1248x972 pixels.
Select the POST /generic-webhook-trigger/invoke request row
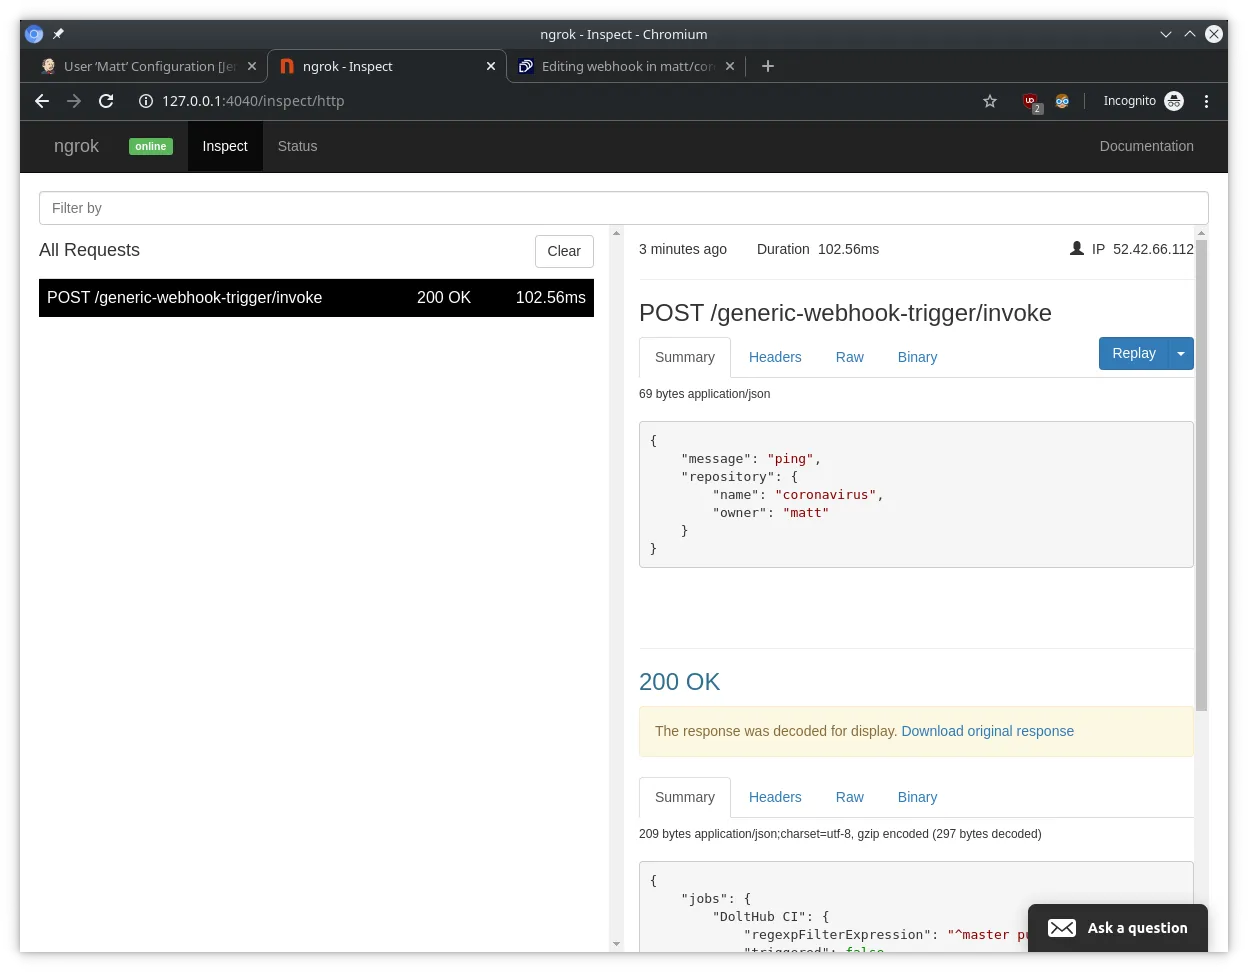pyautogui.click(x=316, y=298)
